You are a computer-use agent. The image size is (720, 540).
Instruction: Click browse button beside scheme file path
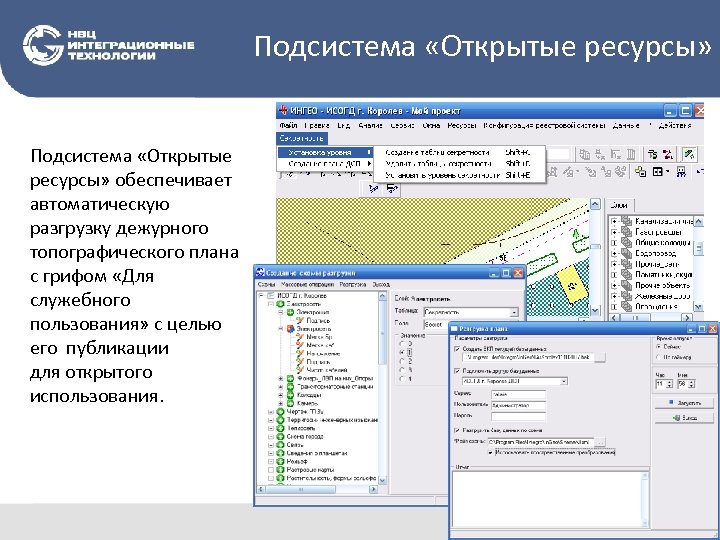600,442
